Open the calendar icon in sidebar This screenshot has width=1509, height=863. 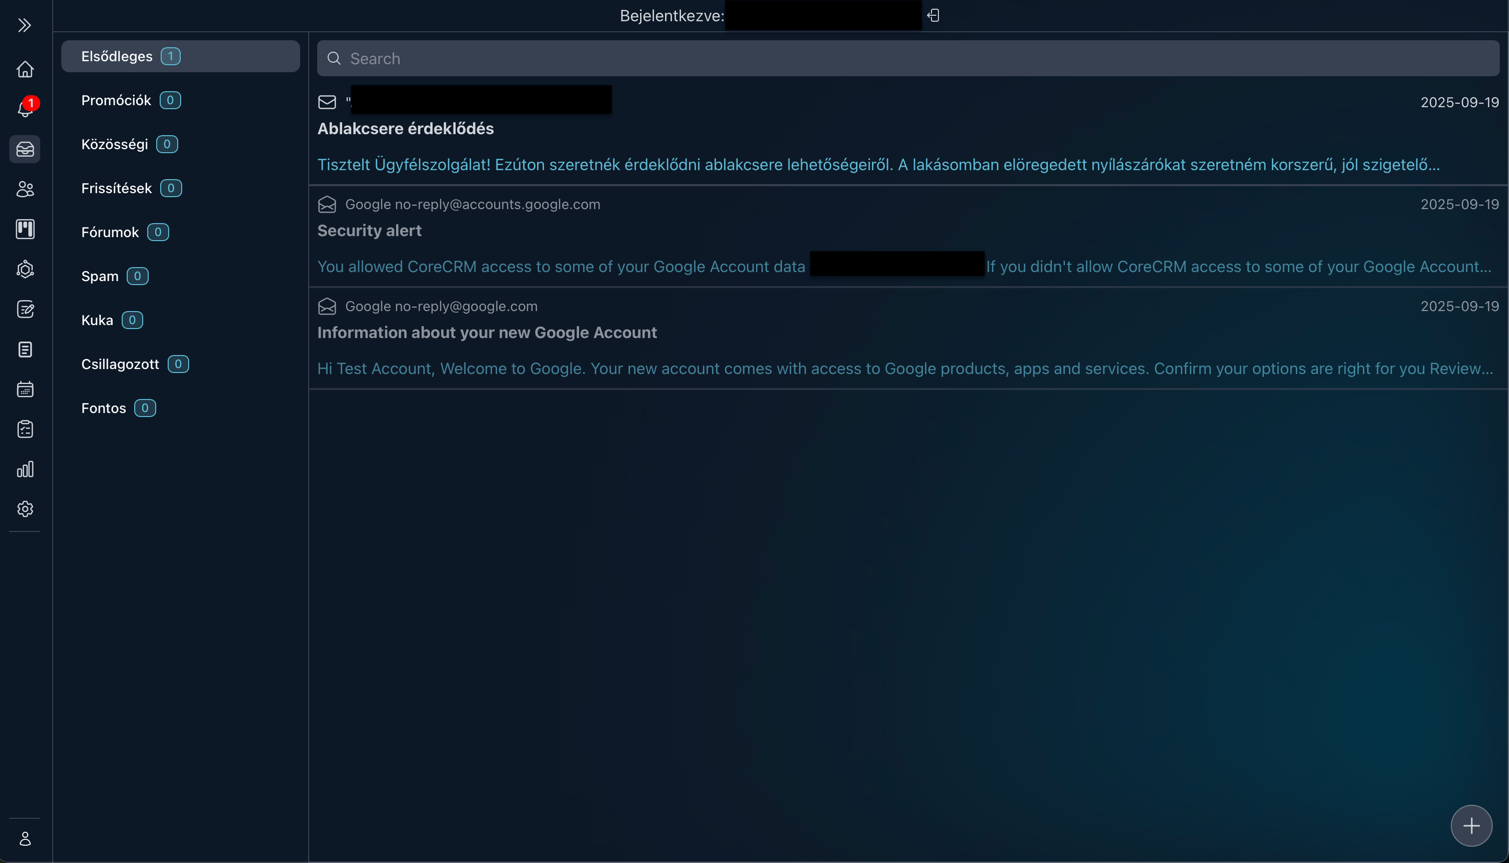(25, 389)
